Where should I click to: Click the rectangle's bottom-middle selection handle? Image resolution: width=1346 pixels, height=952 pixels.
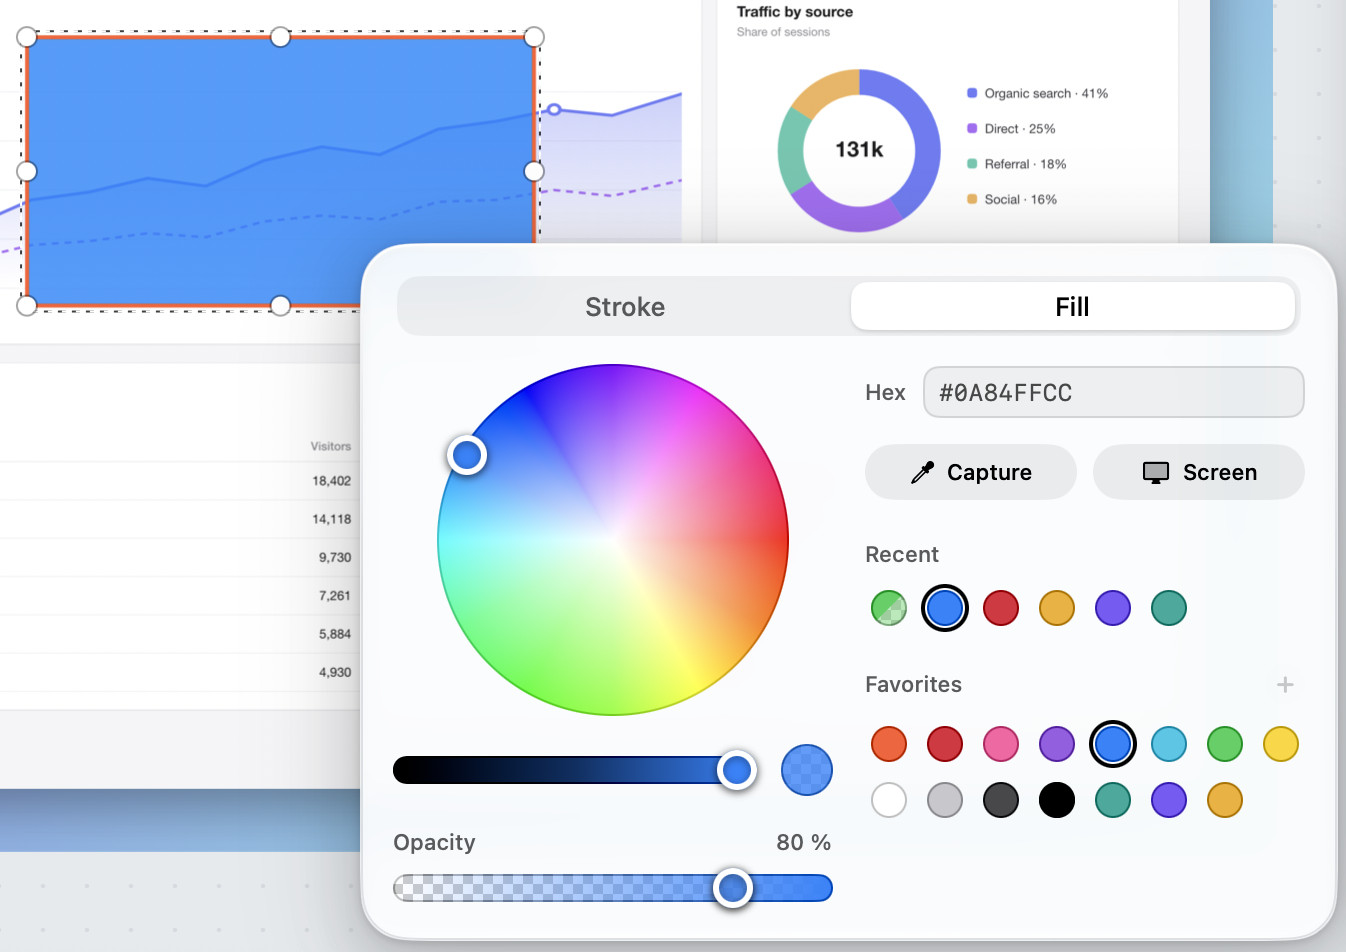click(x=280, y=305)
